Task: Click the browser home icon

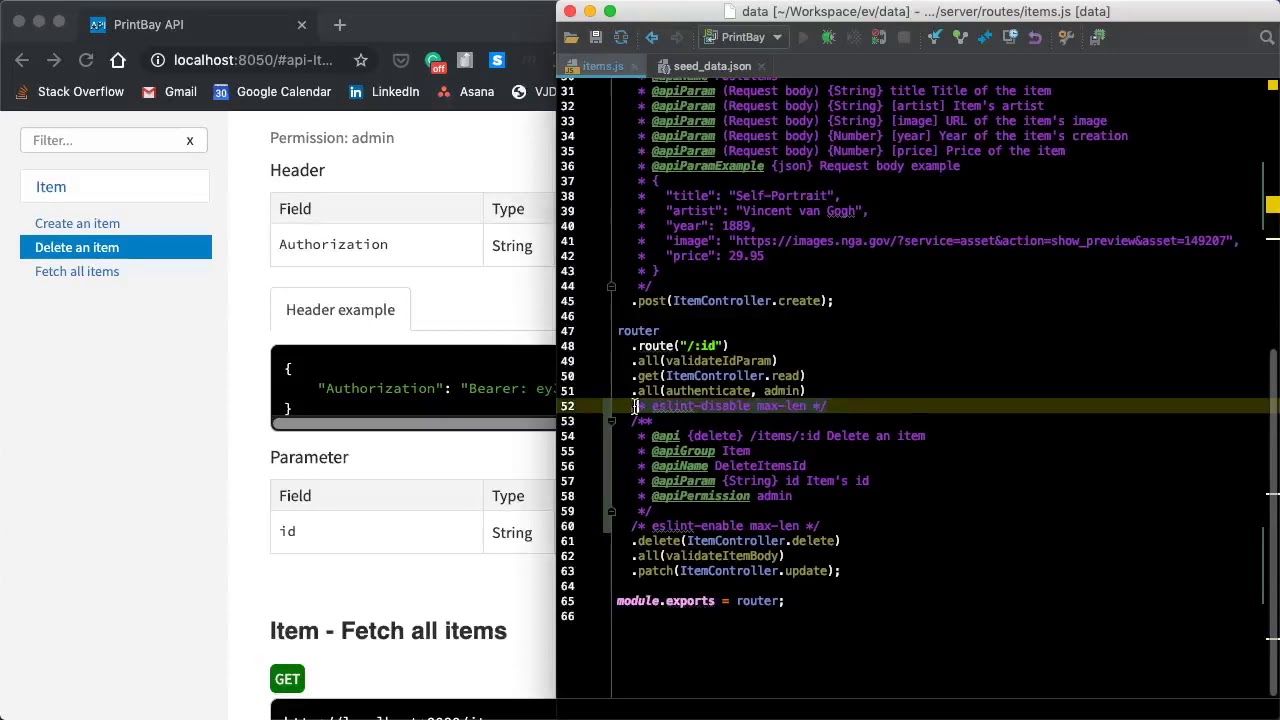Action: pyautogui.click(x=118, y=60)
